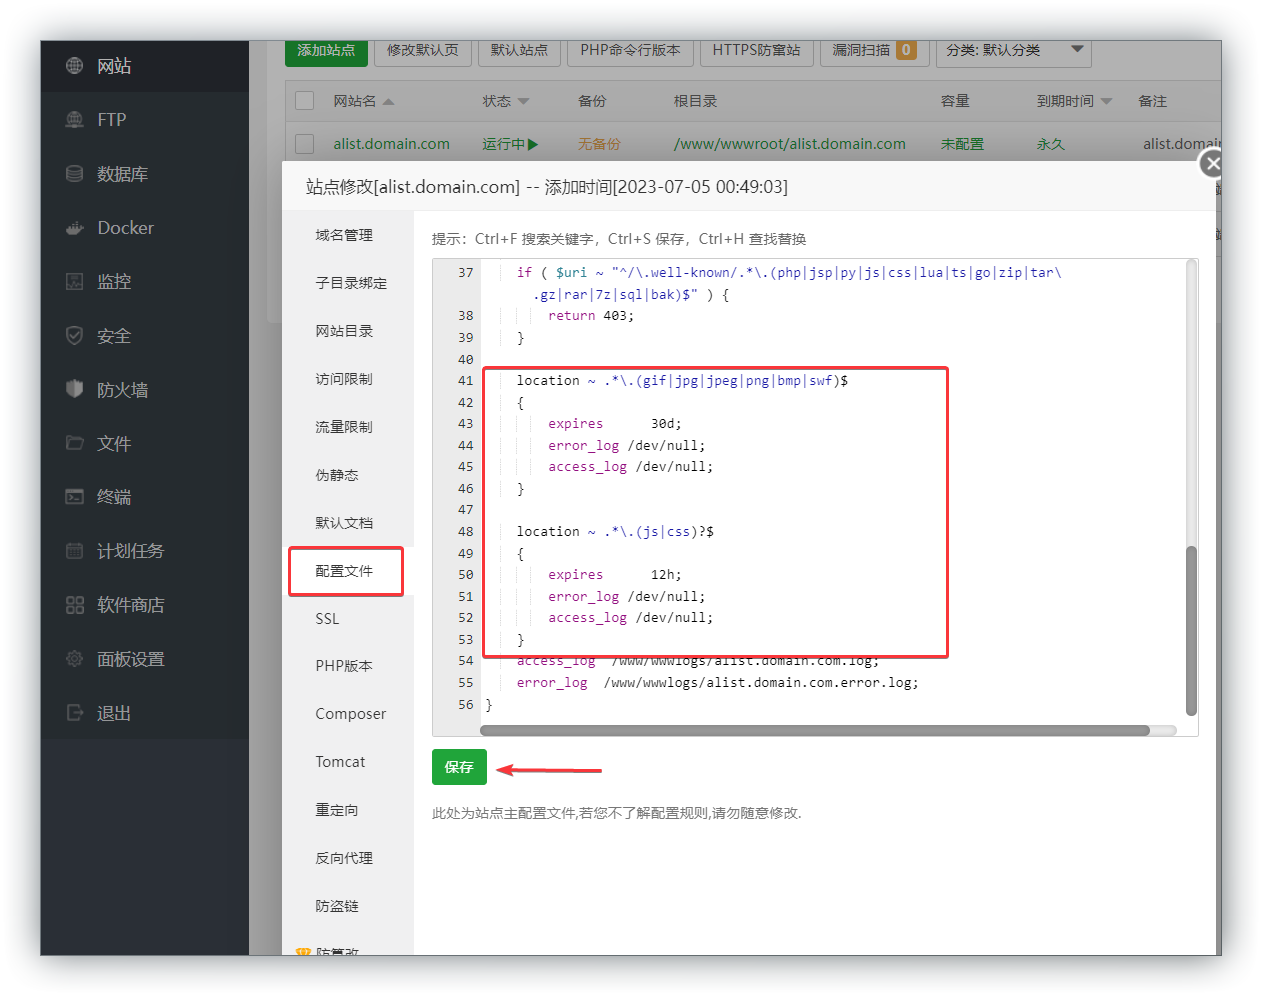Check the select-all checkbox in the site list header

click(x=304, y=100)
